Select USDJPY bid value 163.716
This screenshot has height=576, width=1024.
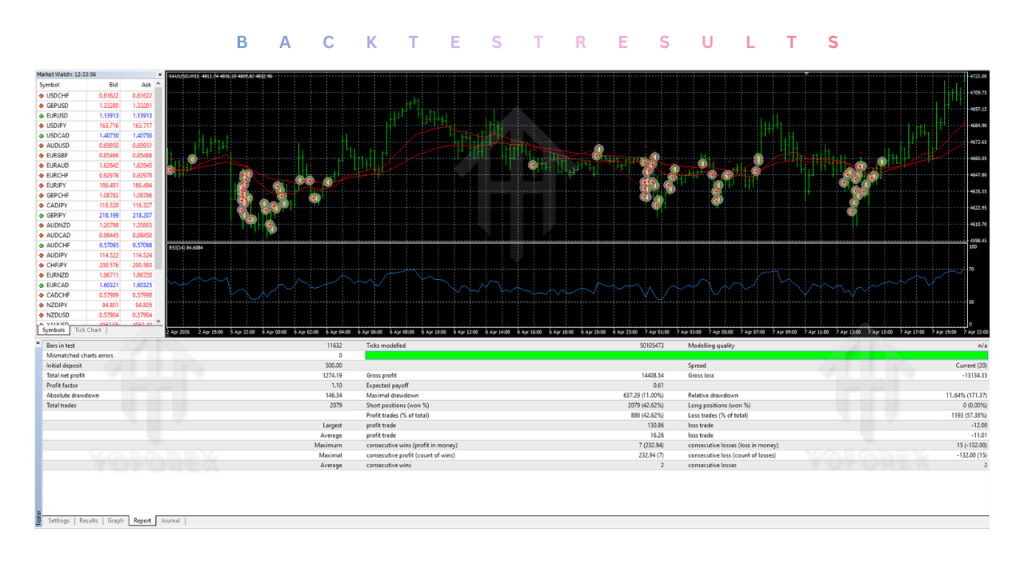point(108,125)
